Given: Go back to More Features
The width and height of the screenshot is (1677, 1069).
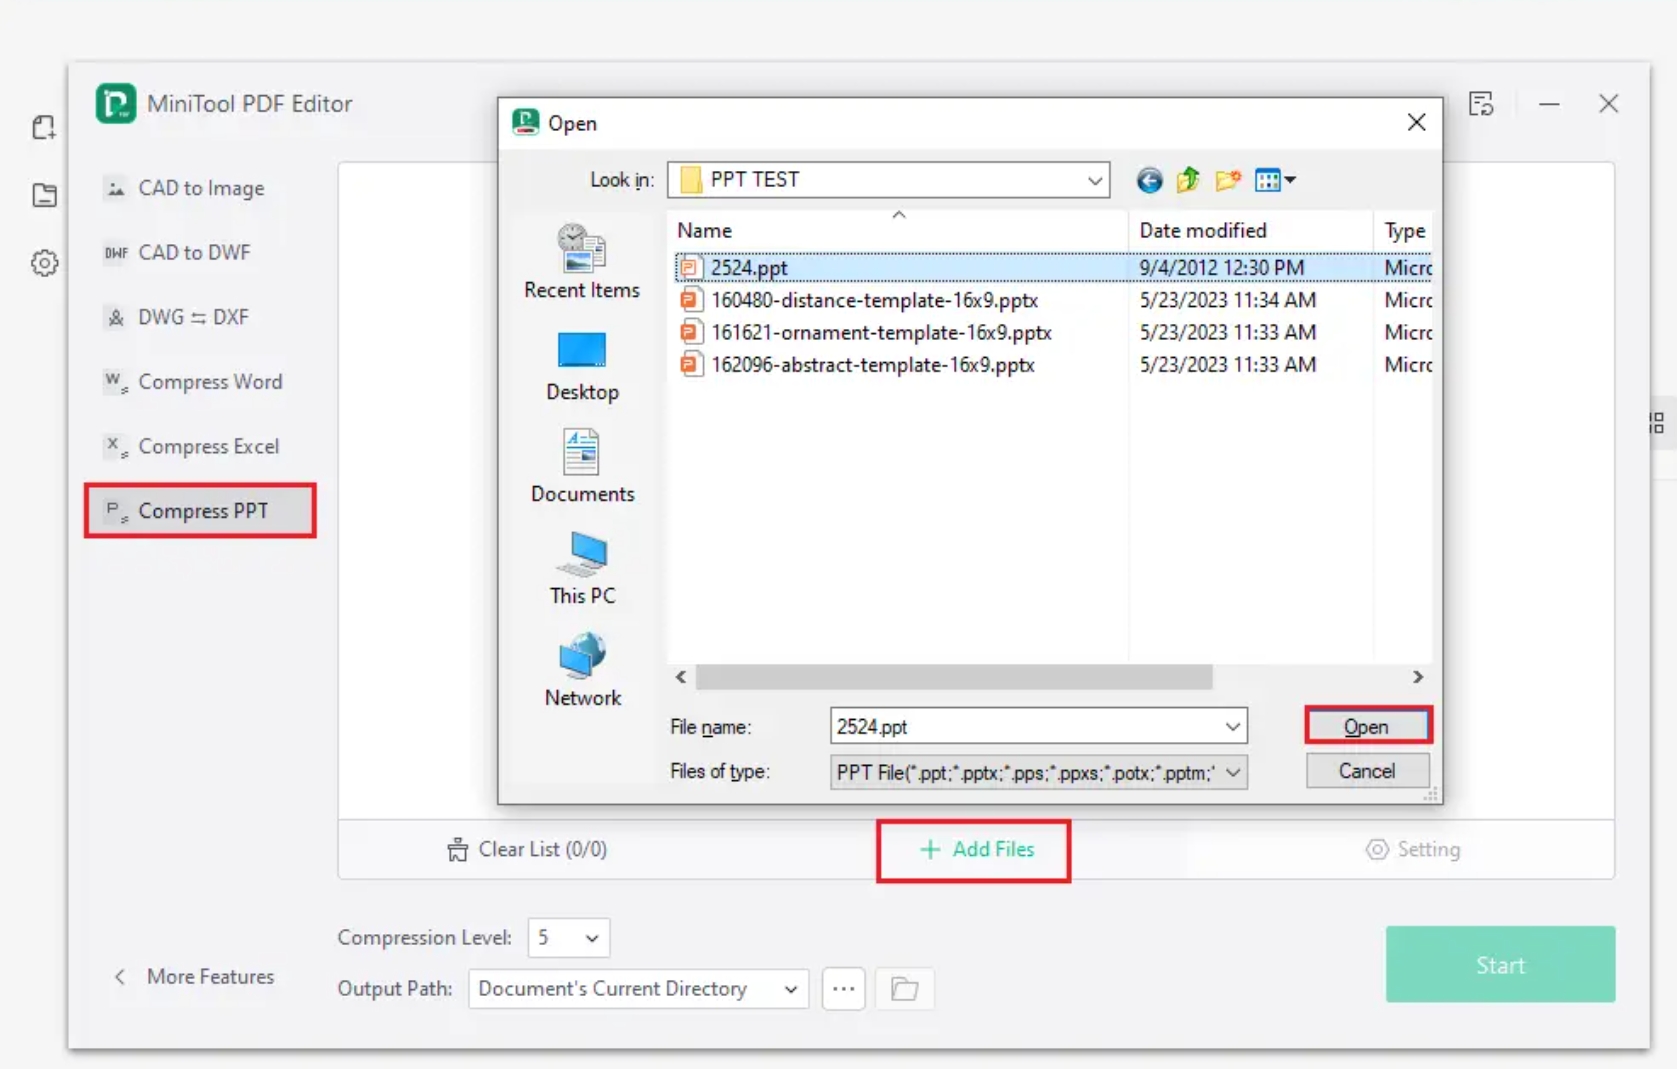Looking at the screenshot, I should tap(195, 976).
